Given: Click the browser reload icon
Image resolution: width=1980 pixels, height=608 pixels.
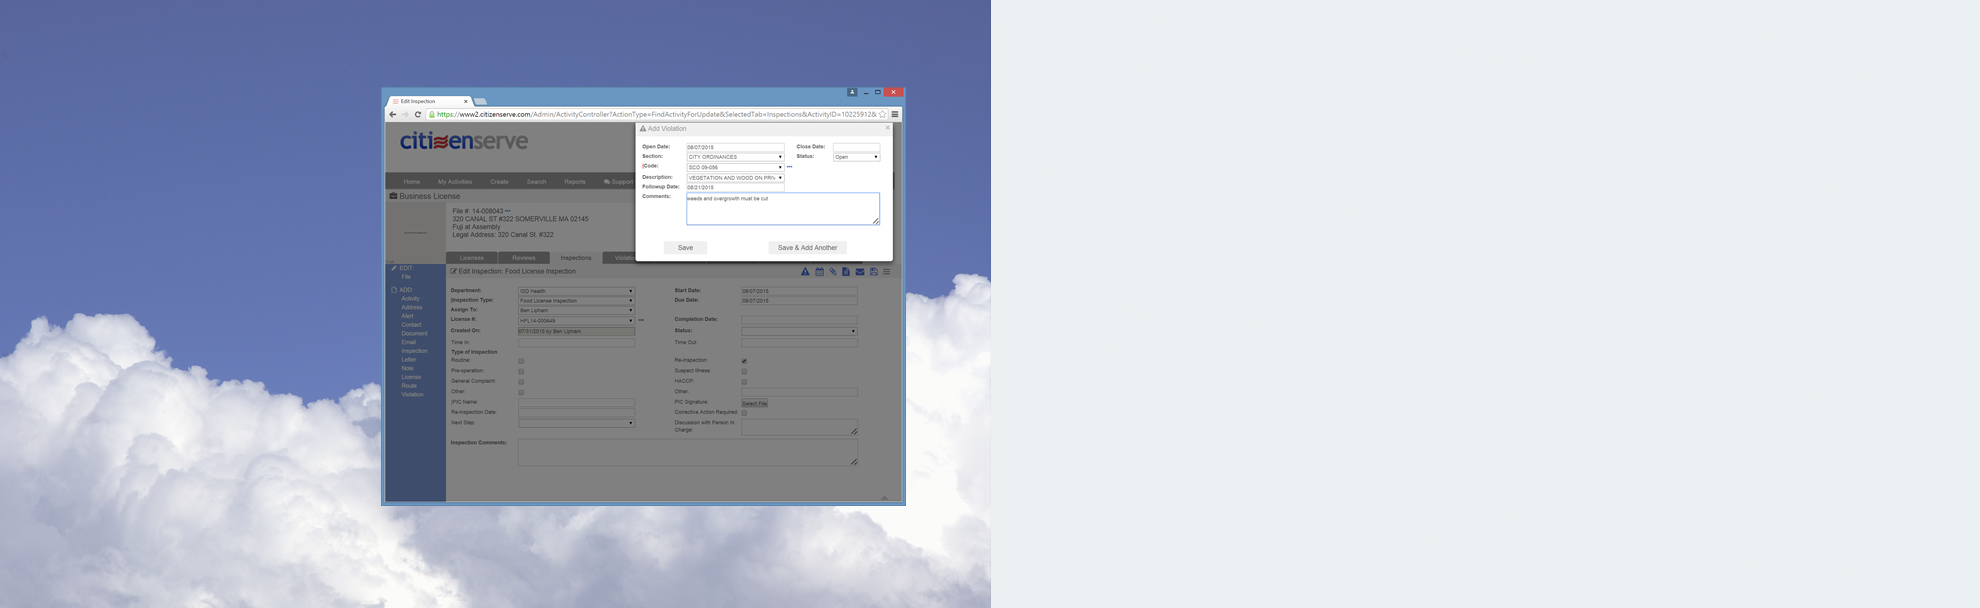Looking at the screenshot, I should [418, 114].
